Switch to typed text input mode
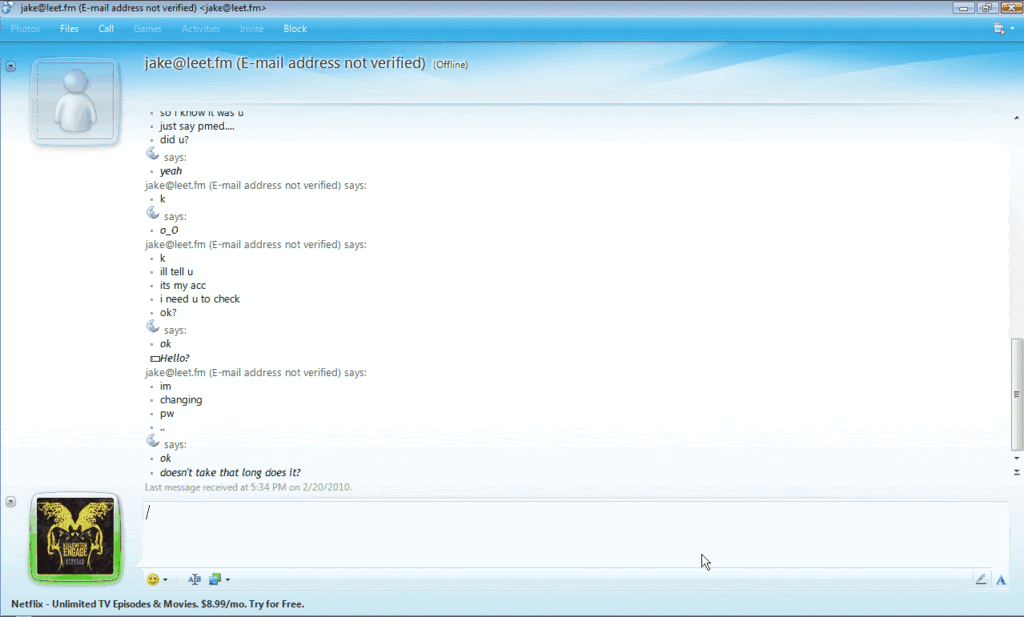The width and height of the screenshot is (1024, 617). (1000, 579)
